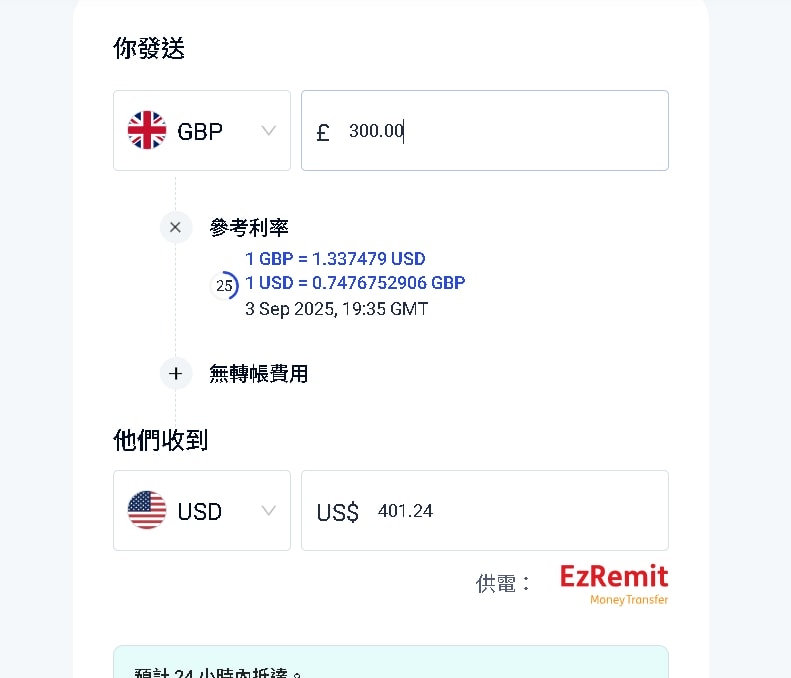Click the 25-second rate refresh countdown circle
The width and height of the screenshot is (791, 678).
pos(225,286)
